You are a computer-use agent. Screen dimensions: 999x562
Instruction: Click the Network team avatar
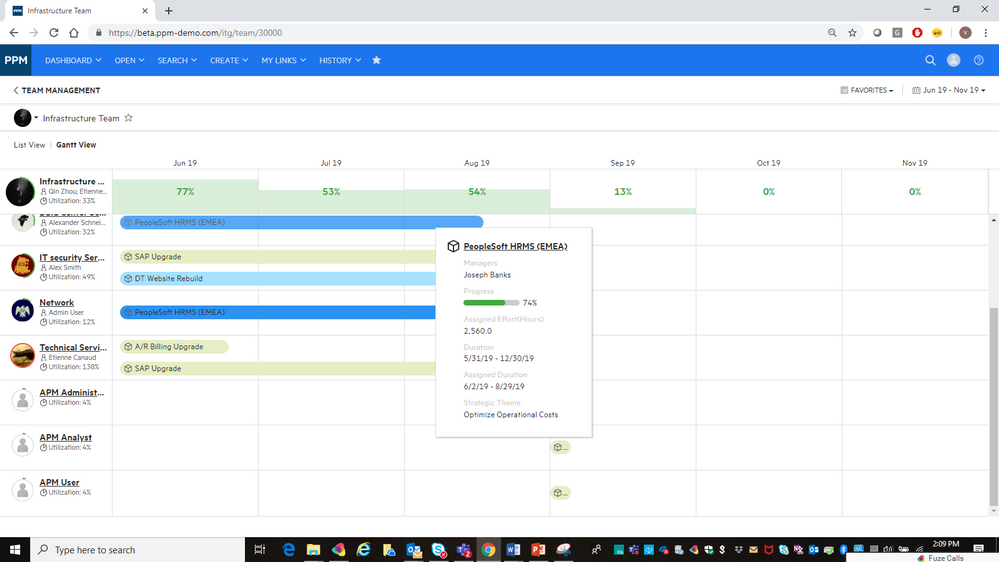[x=22, y=310]
